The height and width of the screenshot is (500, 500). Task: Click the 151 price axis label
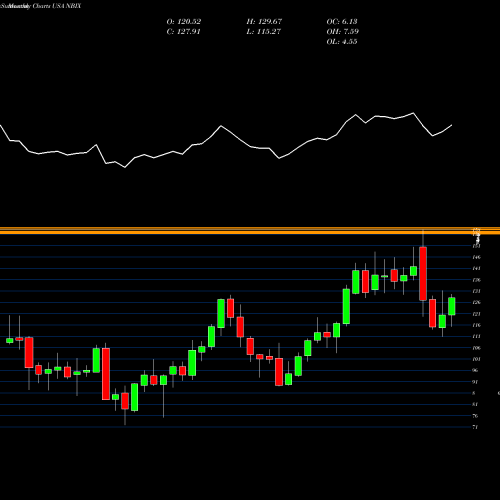click(x=476, y=246)
